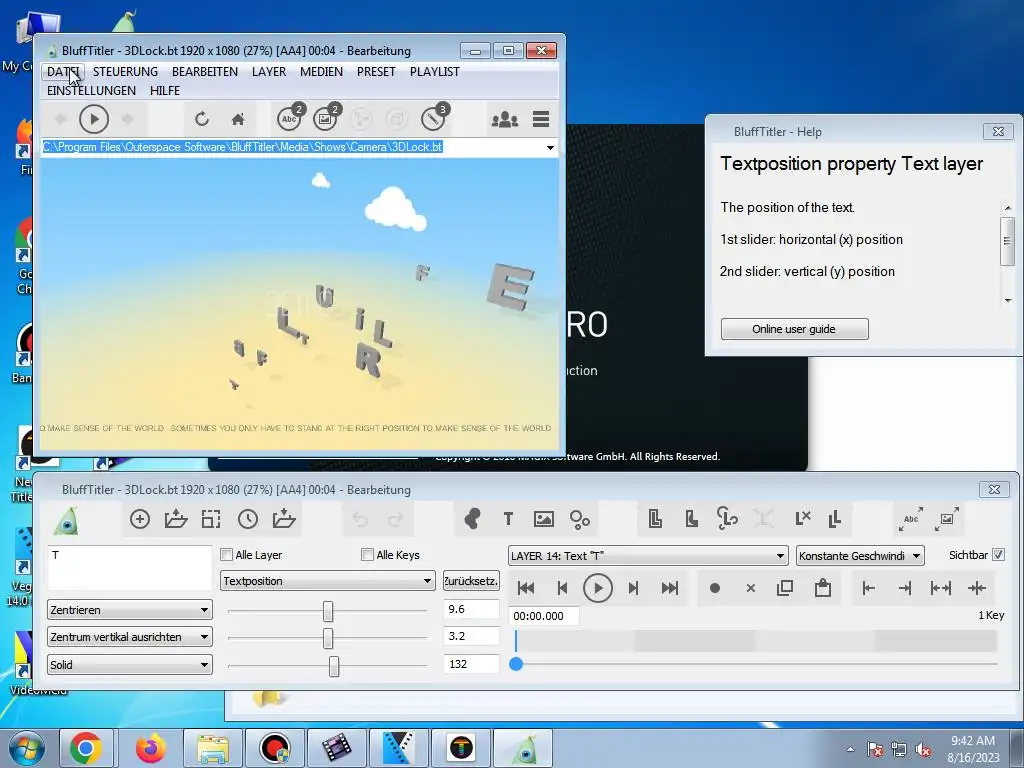This screenshot has height=768, width=1024.
Task: Click the picture layers icon with badge 2
Action: 326,118
